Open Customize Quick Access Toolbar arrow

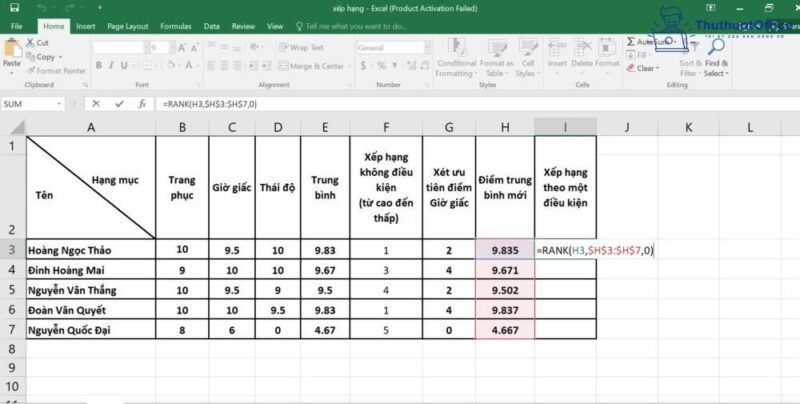click(x=100, y=8)
